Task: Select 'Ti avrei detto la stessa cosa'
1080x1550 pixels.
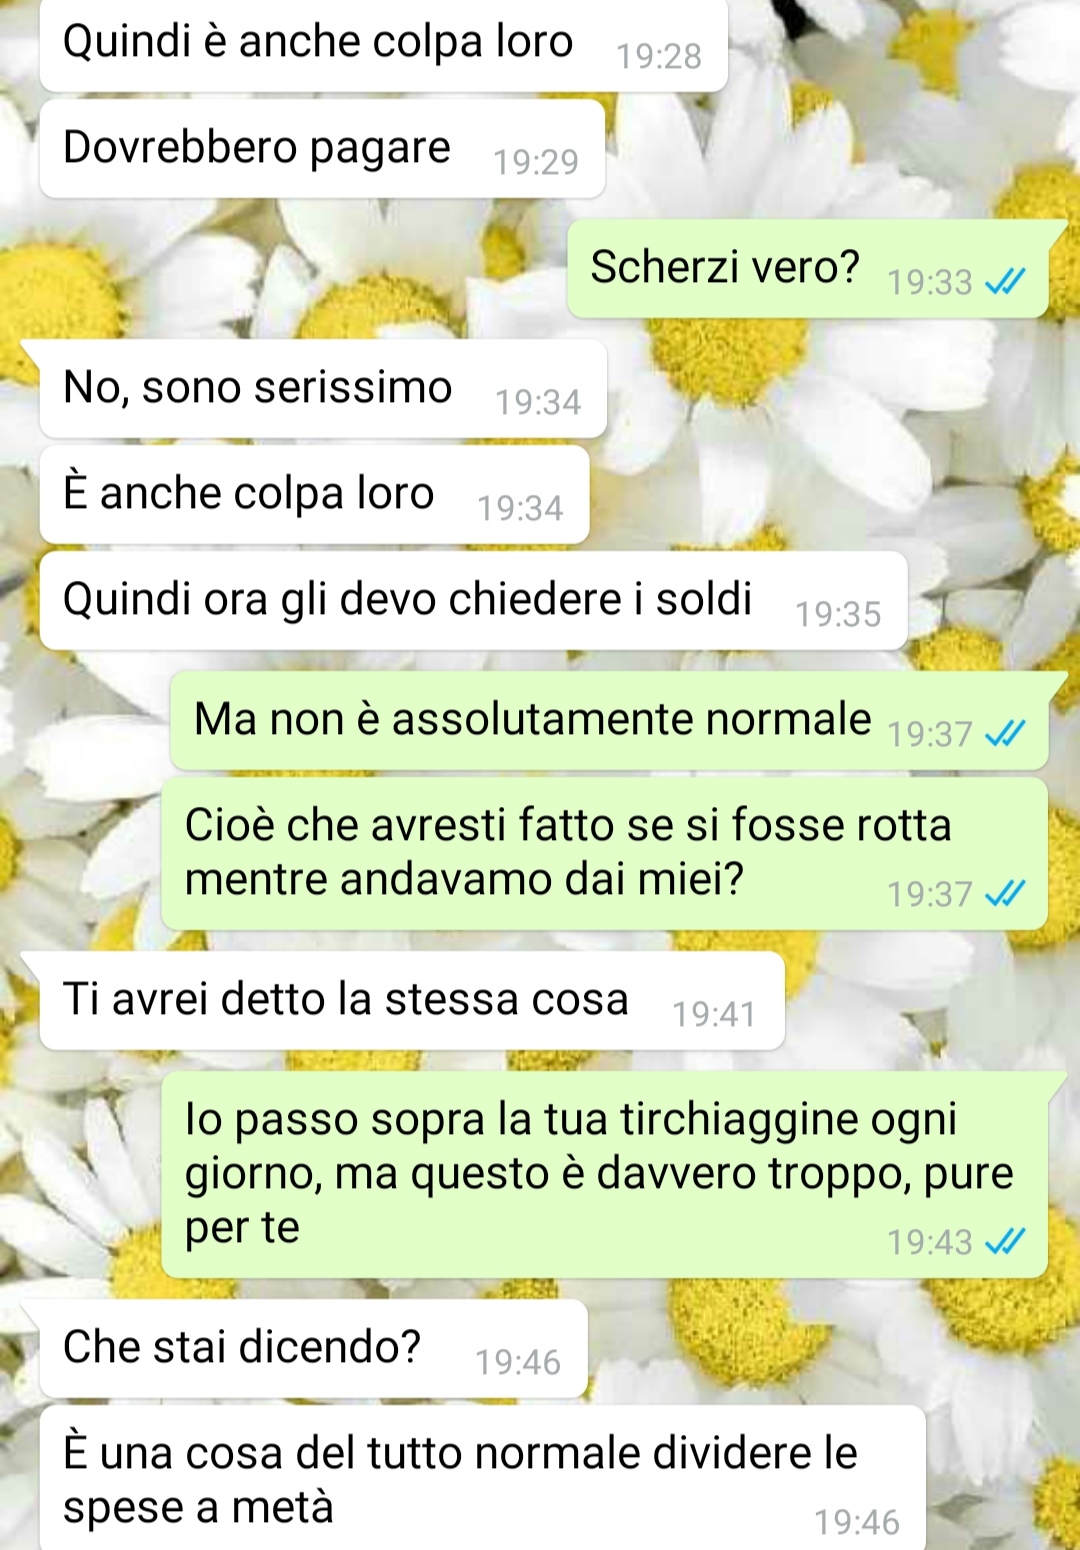Action: pos(412,1001)
